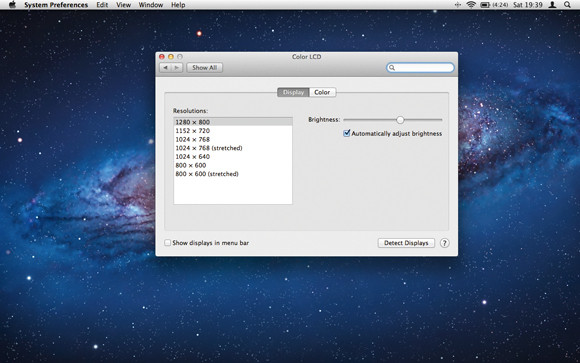Viewport: 580px width, 363px height.
Task: Enable Show displays in menu bar
Action: point(168,243)
